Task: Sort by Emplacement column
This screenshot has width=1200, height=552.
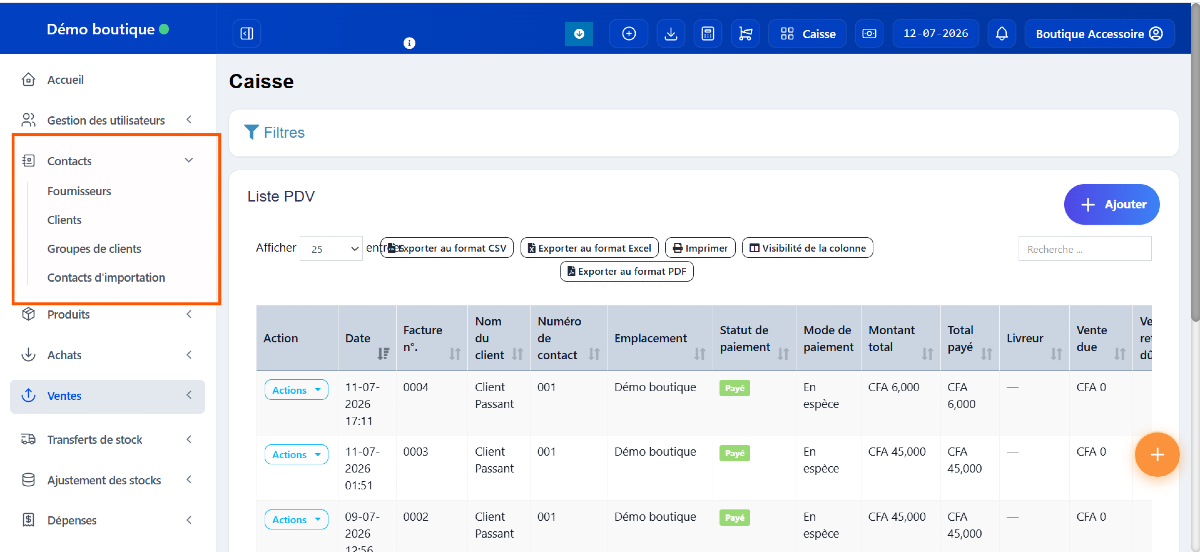Action: pyautogui.click(x=660, y=338)
